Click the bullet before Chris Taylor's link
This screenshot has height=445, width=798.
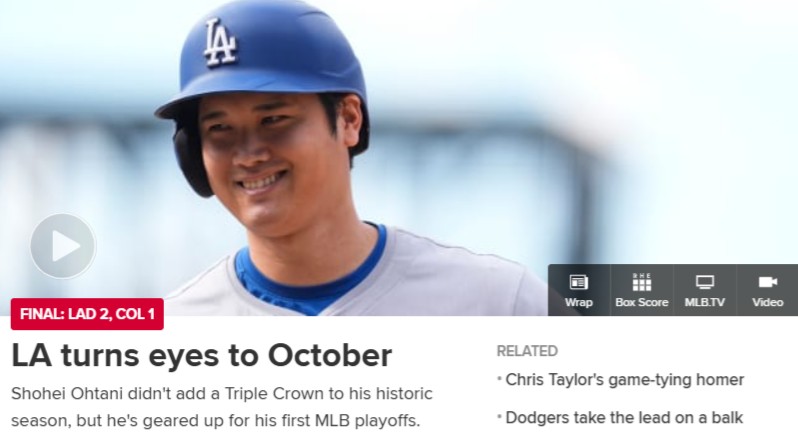[x=500, y=379]
